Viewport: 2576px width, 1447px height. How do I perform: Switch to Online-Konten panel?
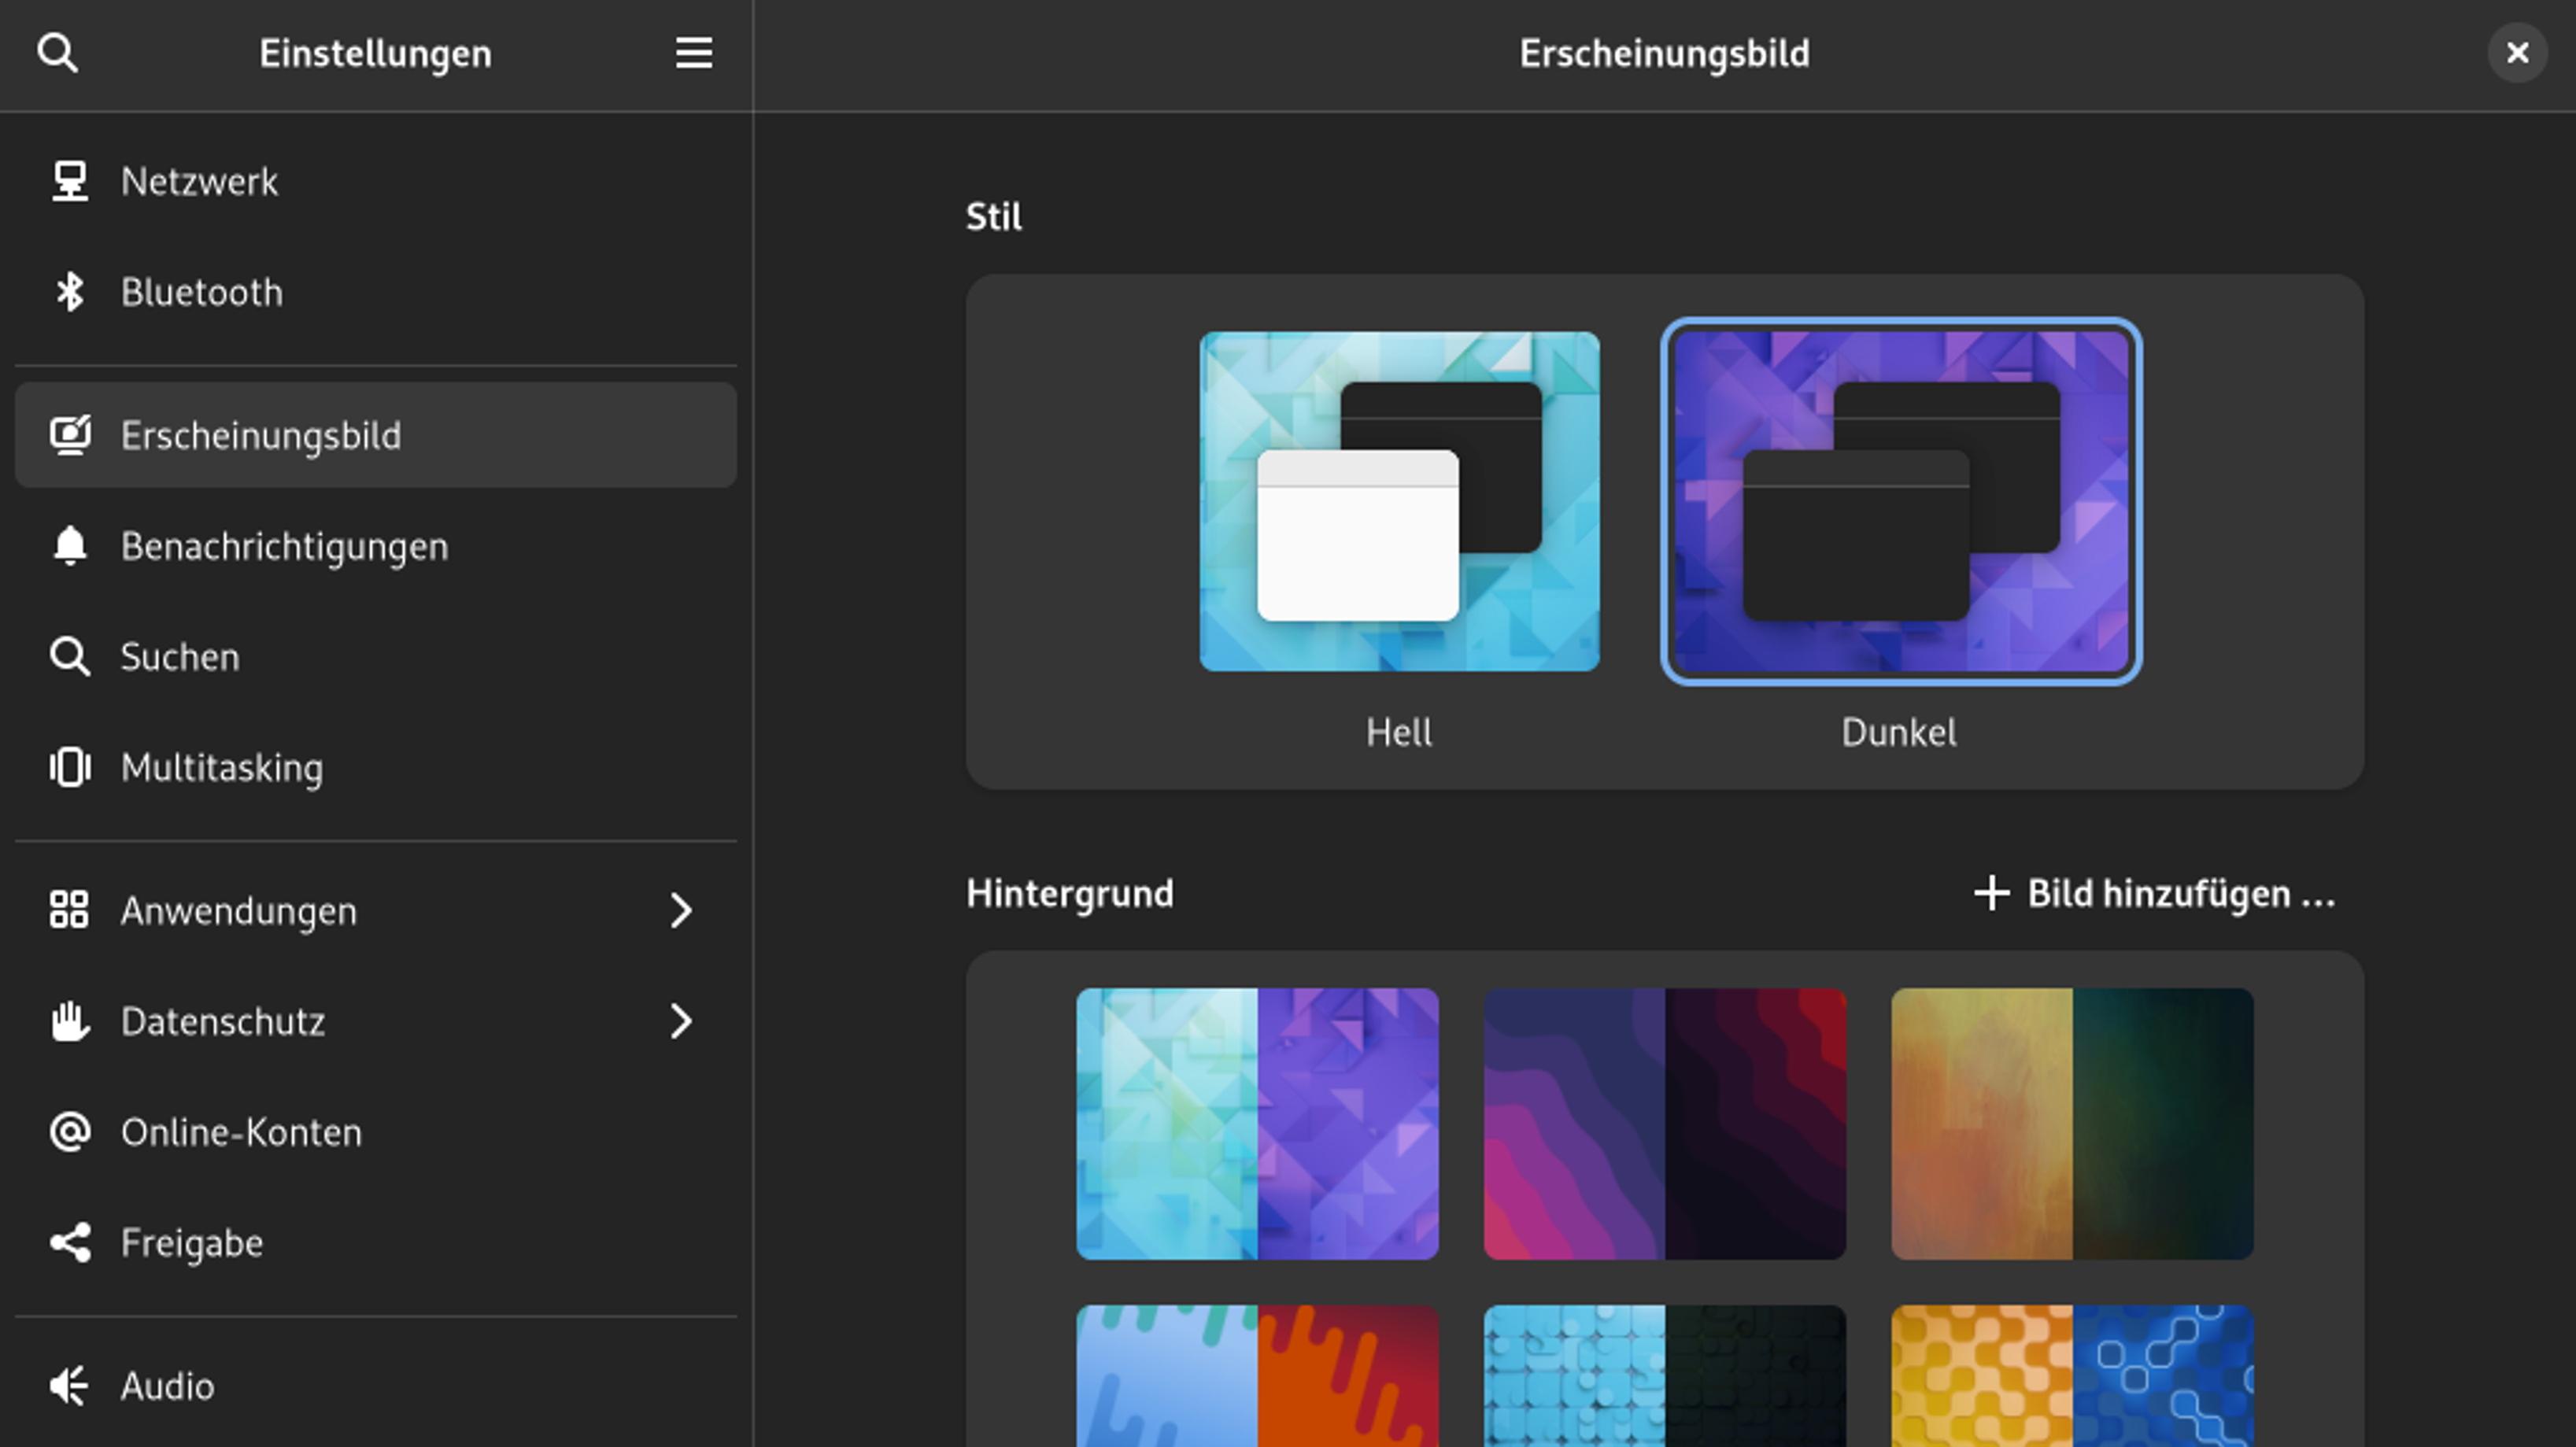376,1132
